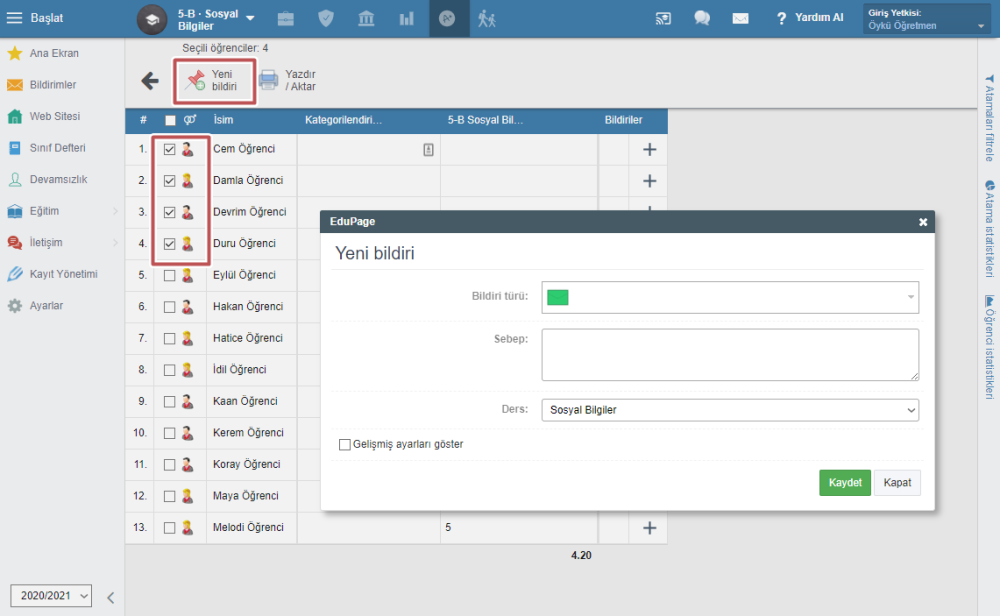Uncheck Duru Öğrenci's checkbox
Image resolution: width=1000 pixels, height=616 pixels.
coord(169,244)
